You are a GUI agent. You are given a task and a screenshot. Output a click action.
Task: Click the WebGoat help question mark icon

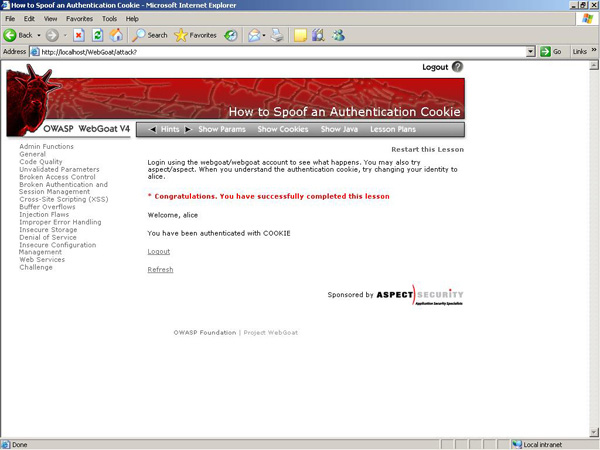click(457, 67)
